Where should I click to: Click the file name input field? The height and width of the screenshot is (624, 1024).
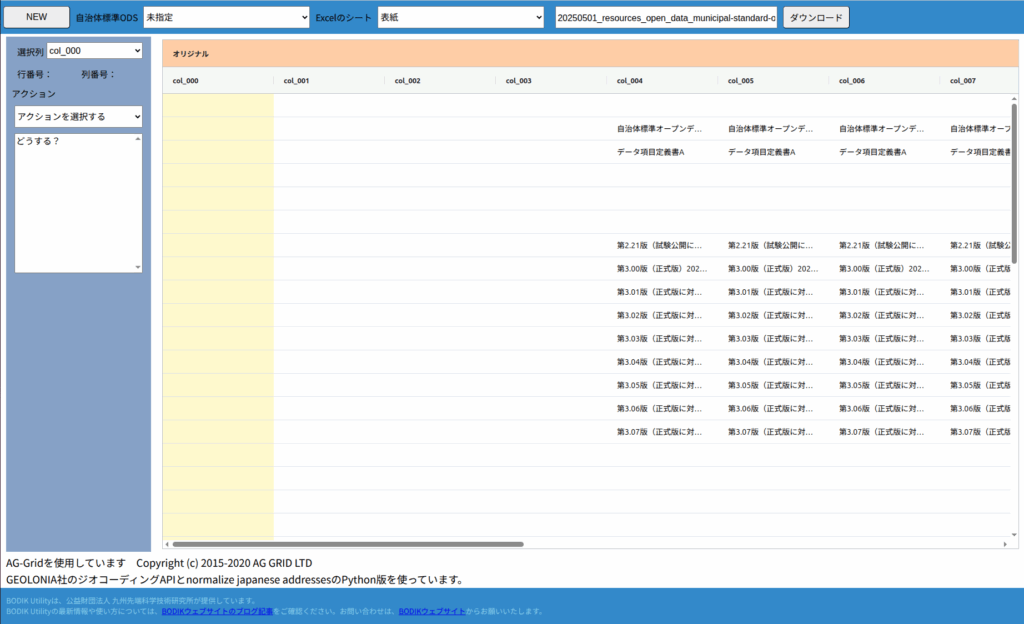tap(666, 17)
